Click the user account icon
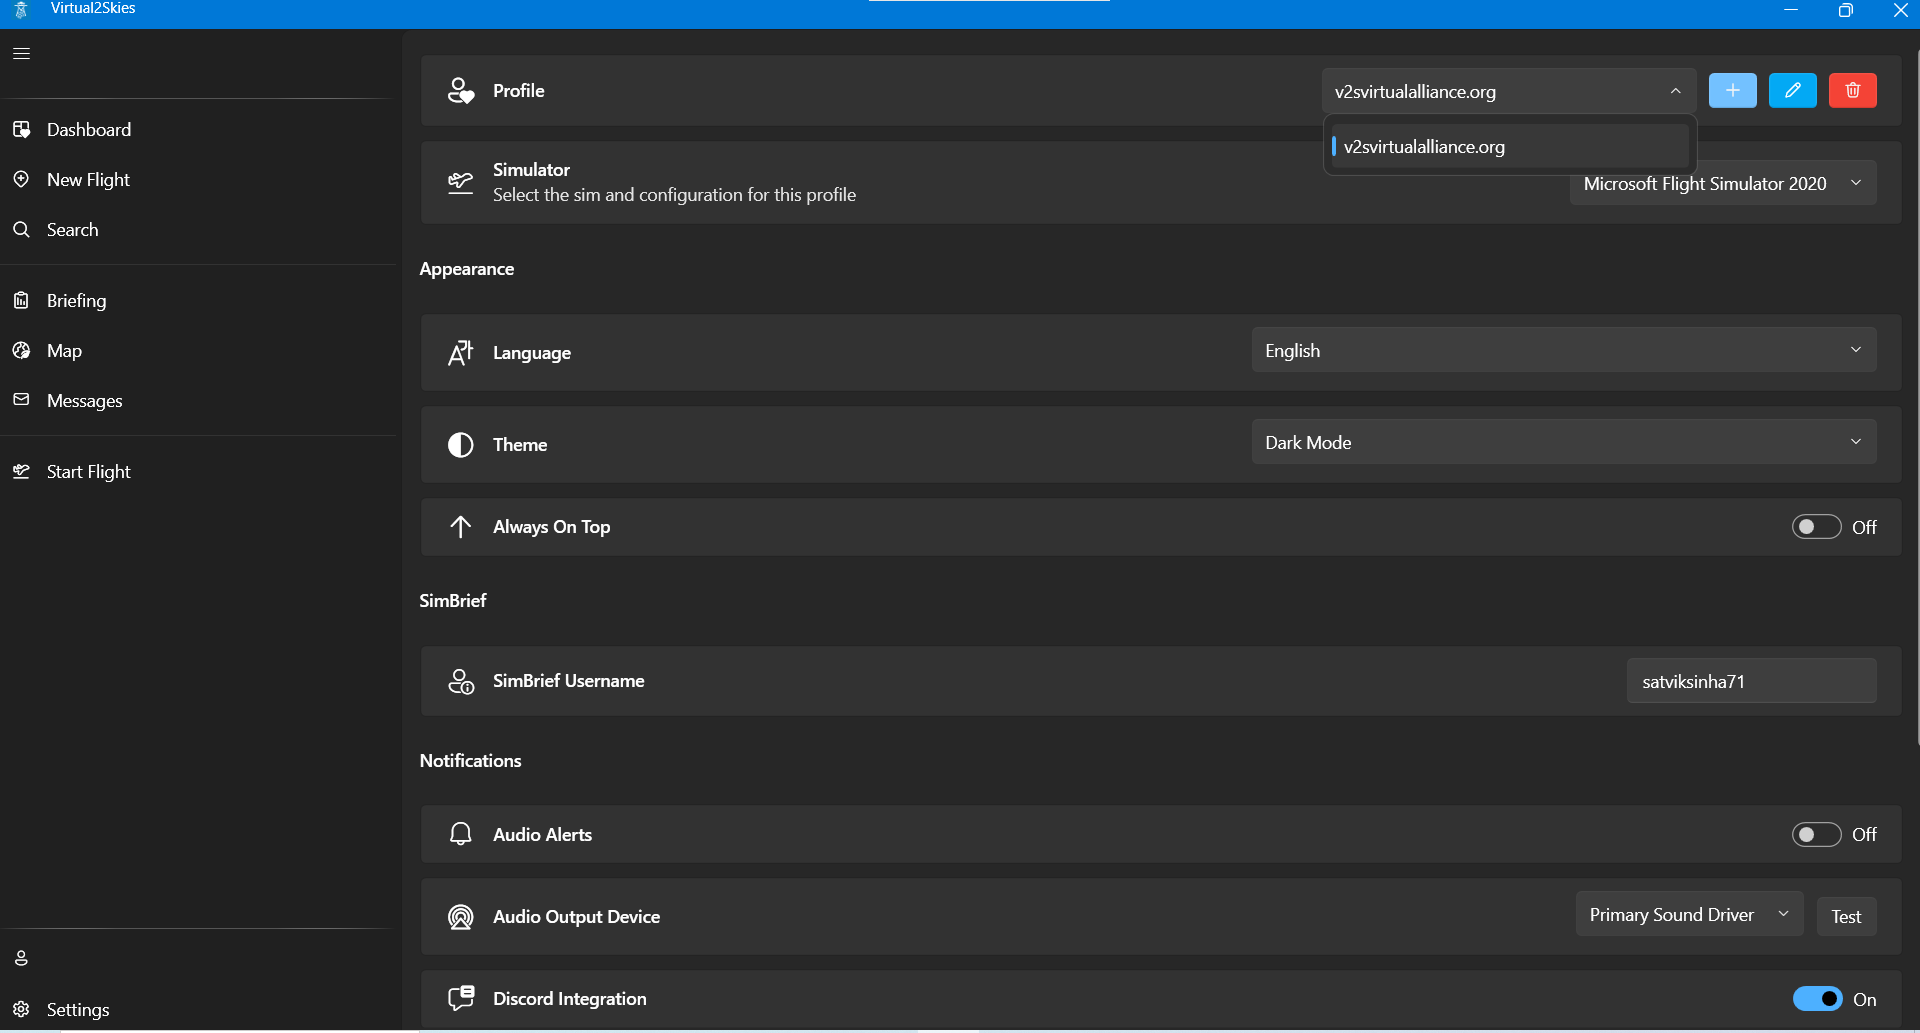The image size is (1920, 1033). click(22, 959)
